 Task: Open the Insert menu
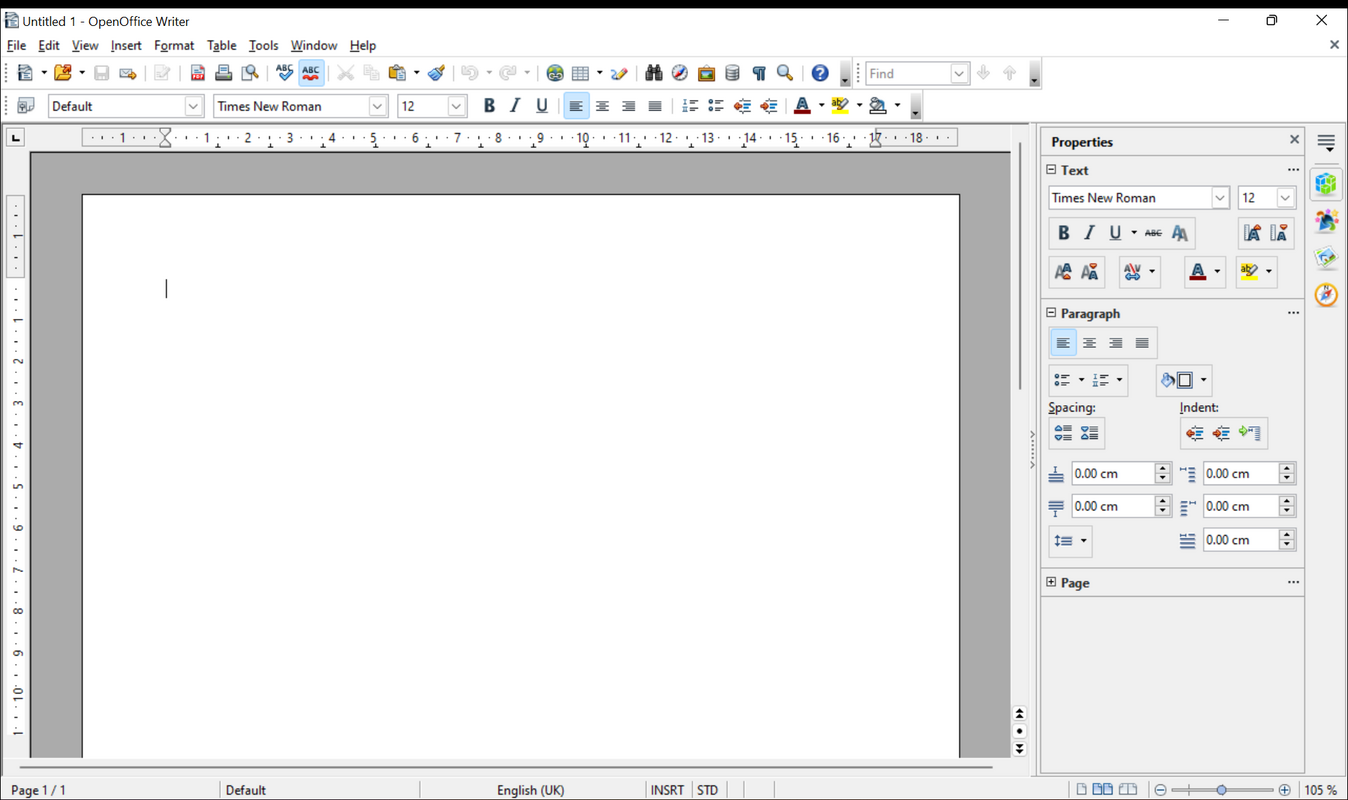coord(126,45)
